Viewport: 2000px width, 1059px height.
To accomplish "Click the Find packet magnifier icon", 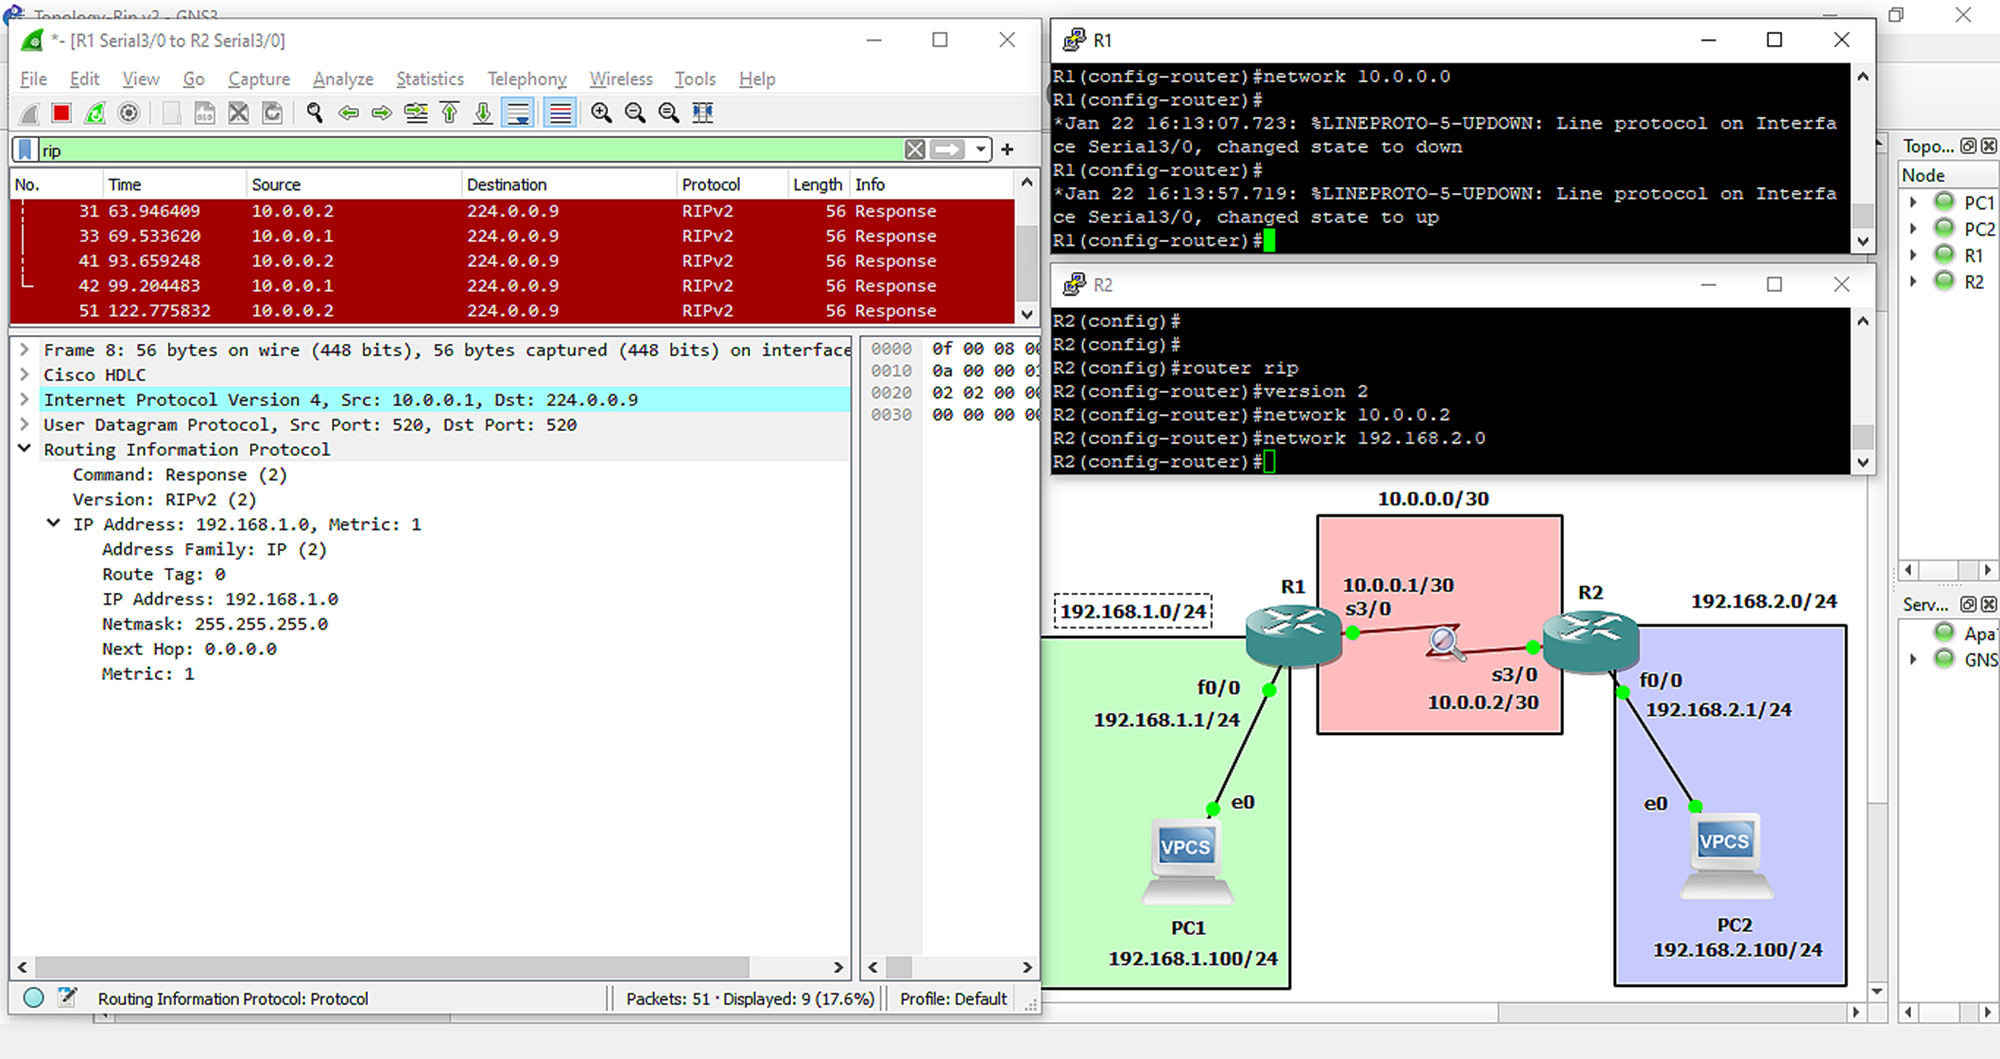I will (315, 113).
